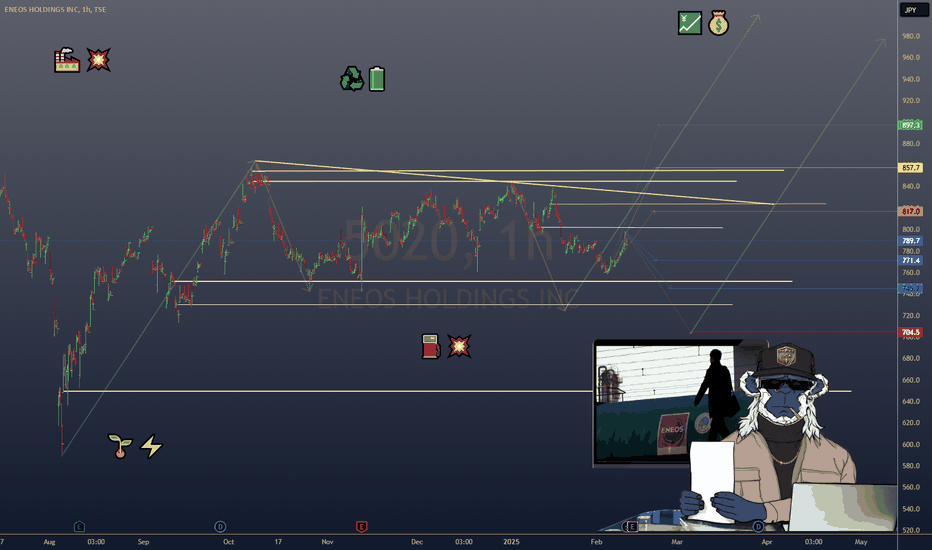The width and height of the screenshot is (932, 550).
Task: Click the 840.0 price axis tick
Action: 911,186
